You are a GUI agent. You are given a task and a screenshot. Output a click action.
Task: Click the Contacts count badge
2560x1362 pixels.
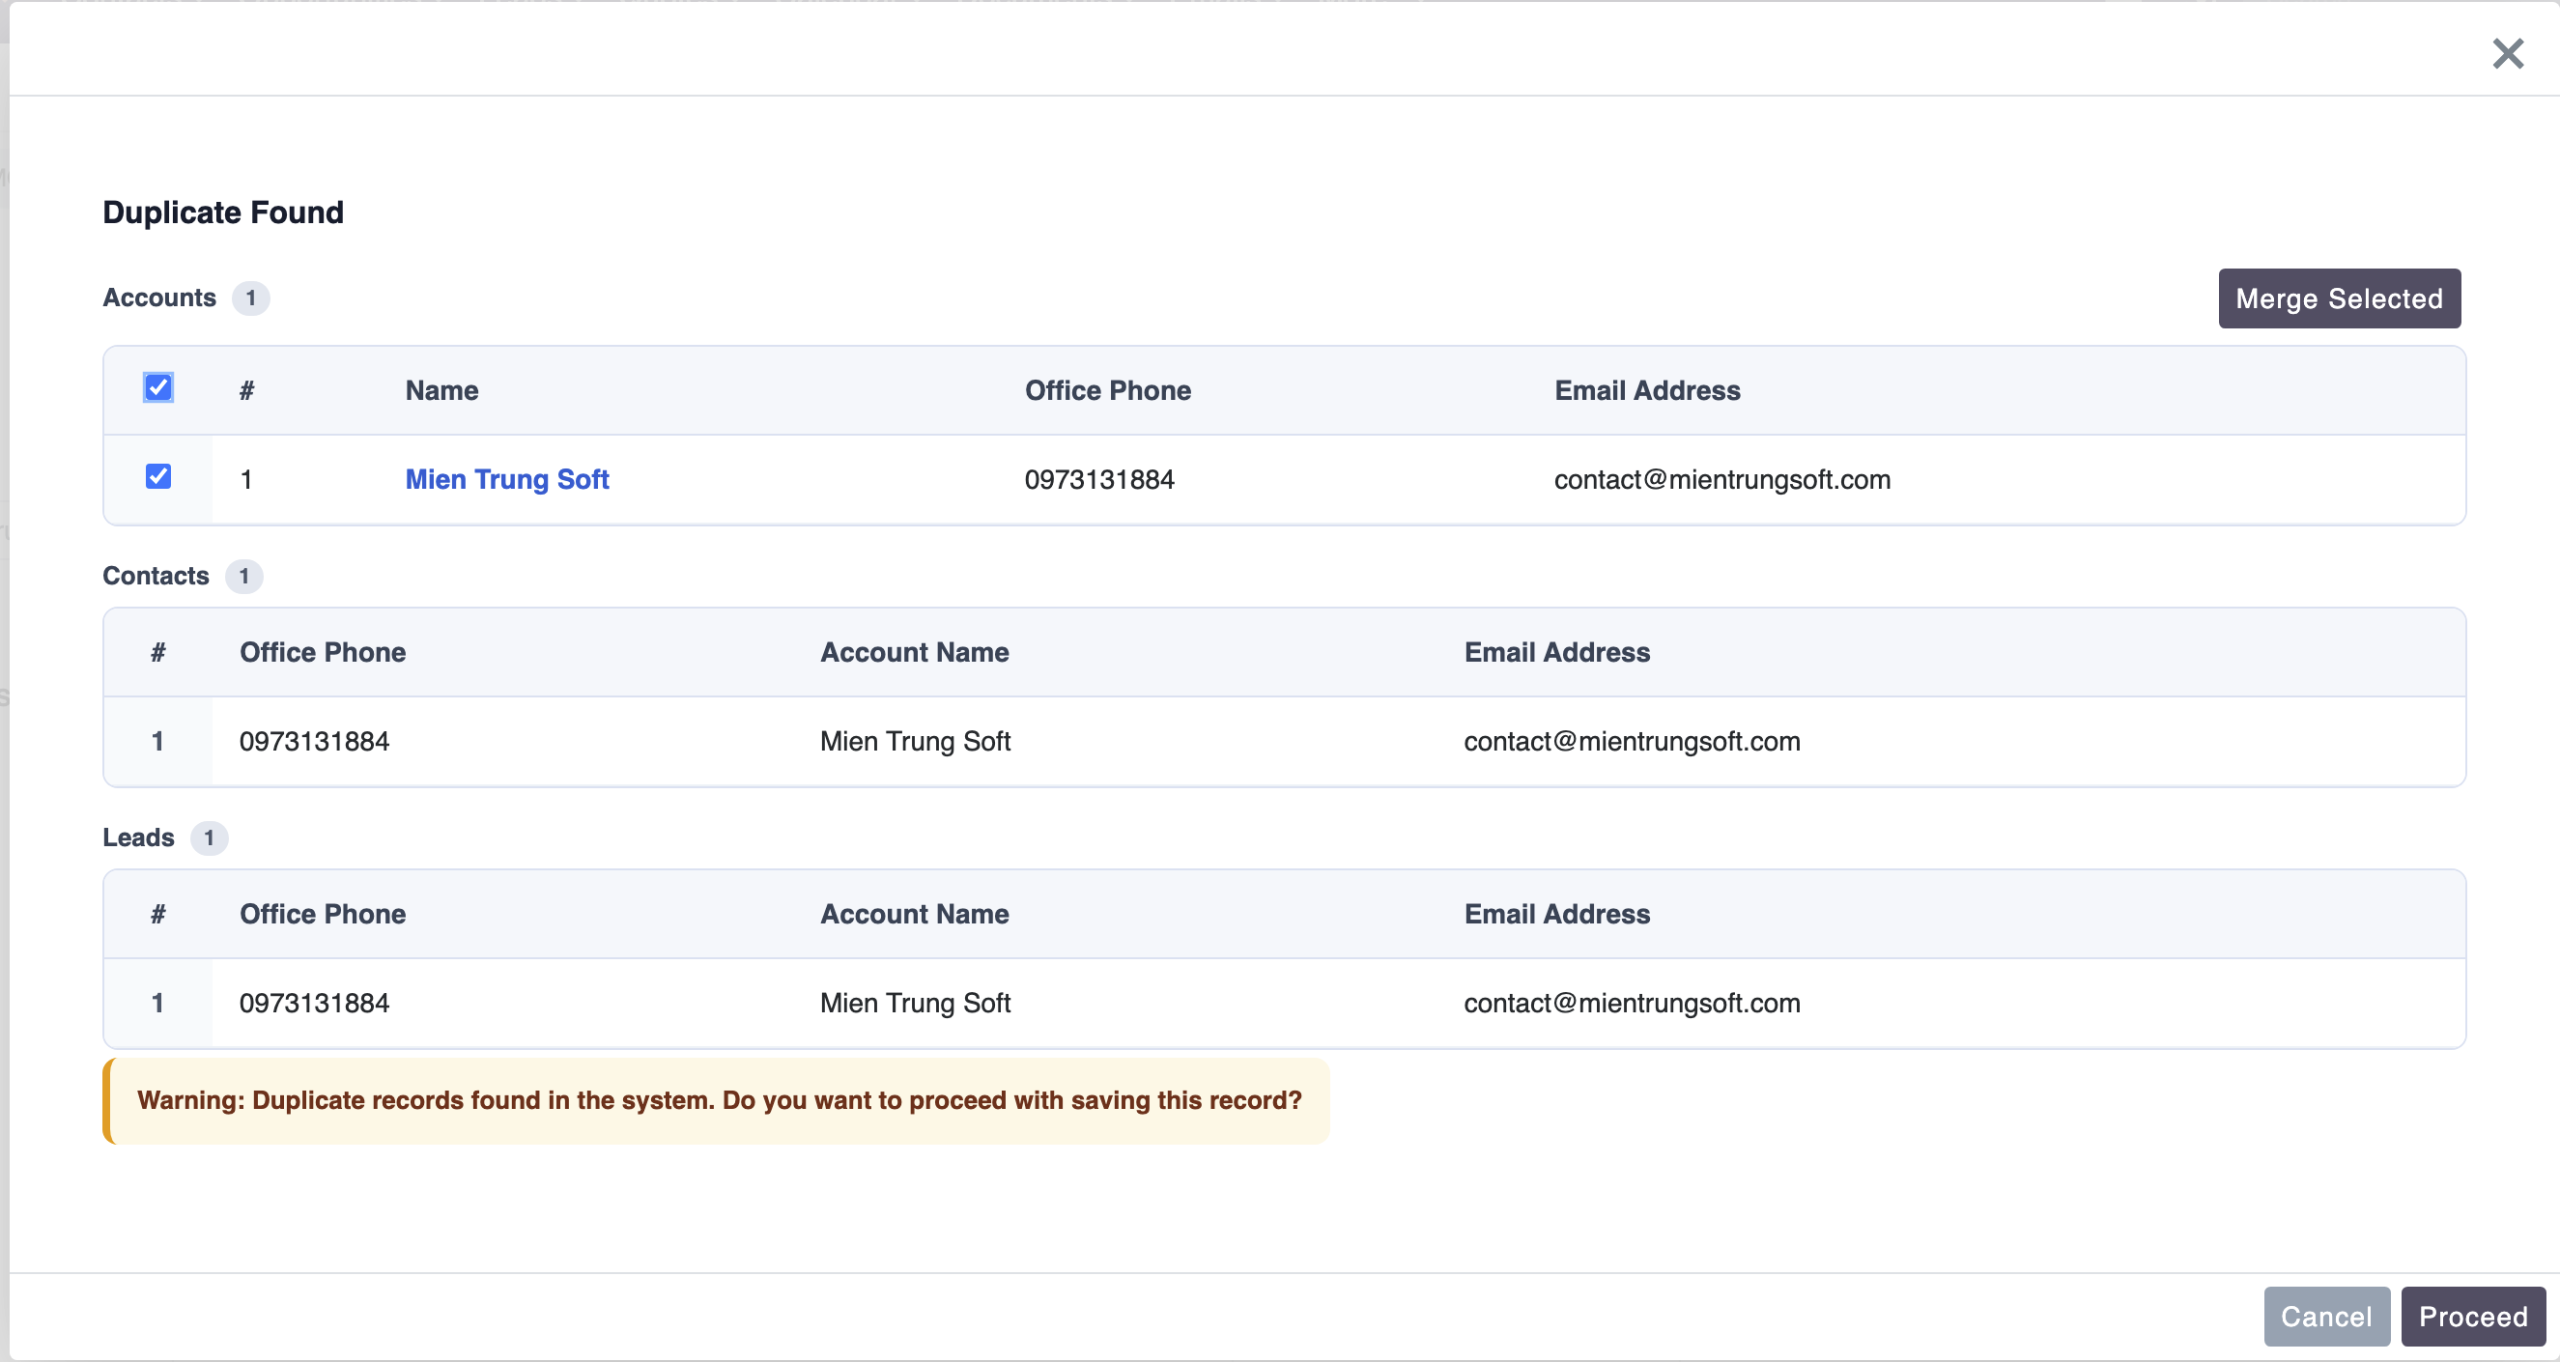point(244,576)
